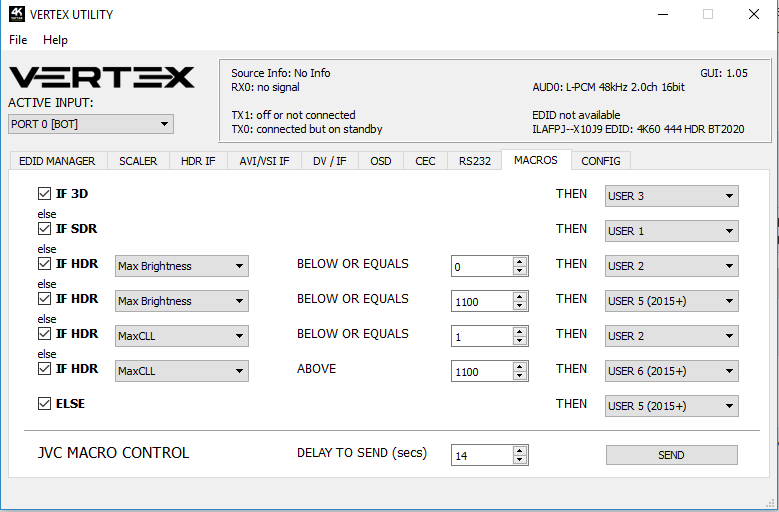Open the Help menu
The width and height of the screenshot is (779, 512).
55,40
